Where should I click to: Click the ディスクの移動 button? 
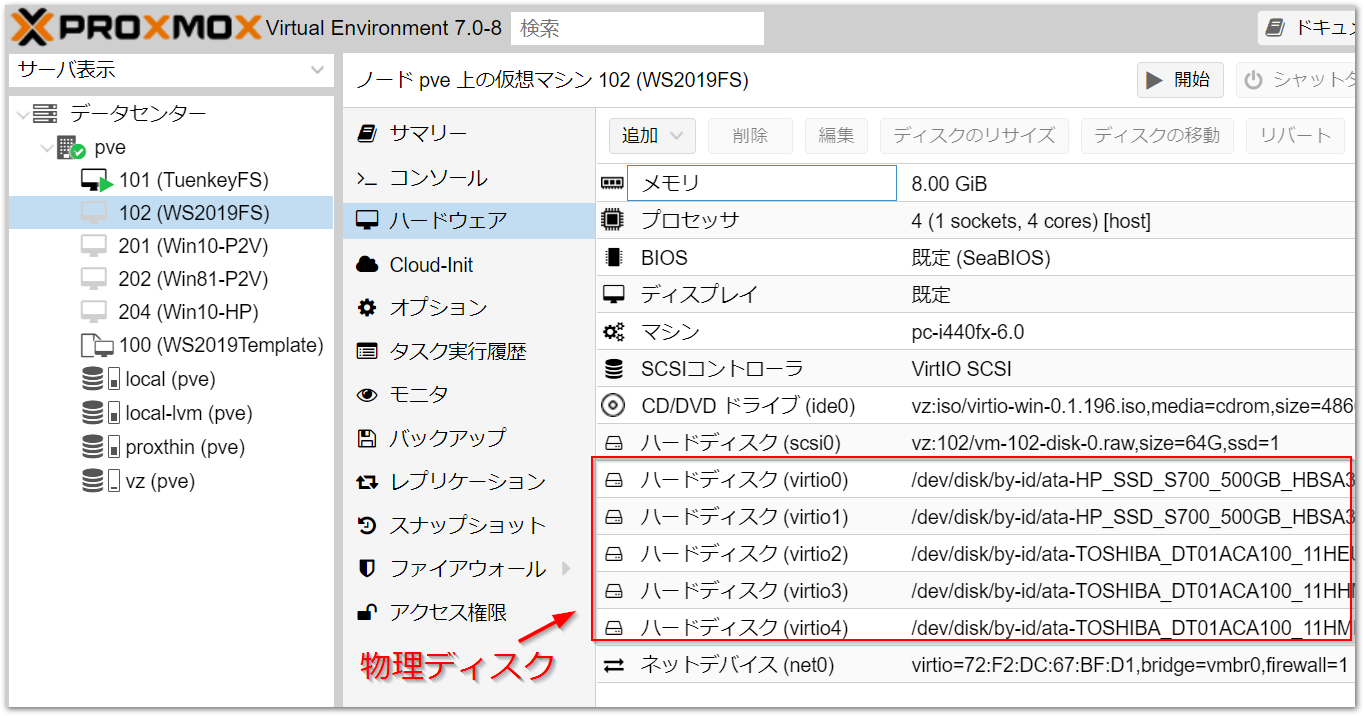coord(1157,136)
